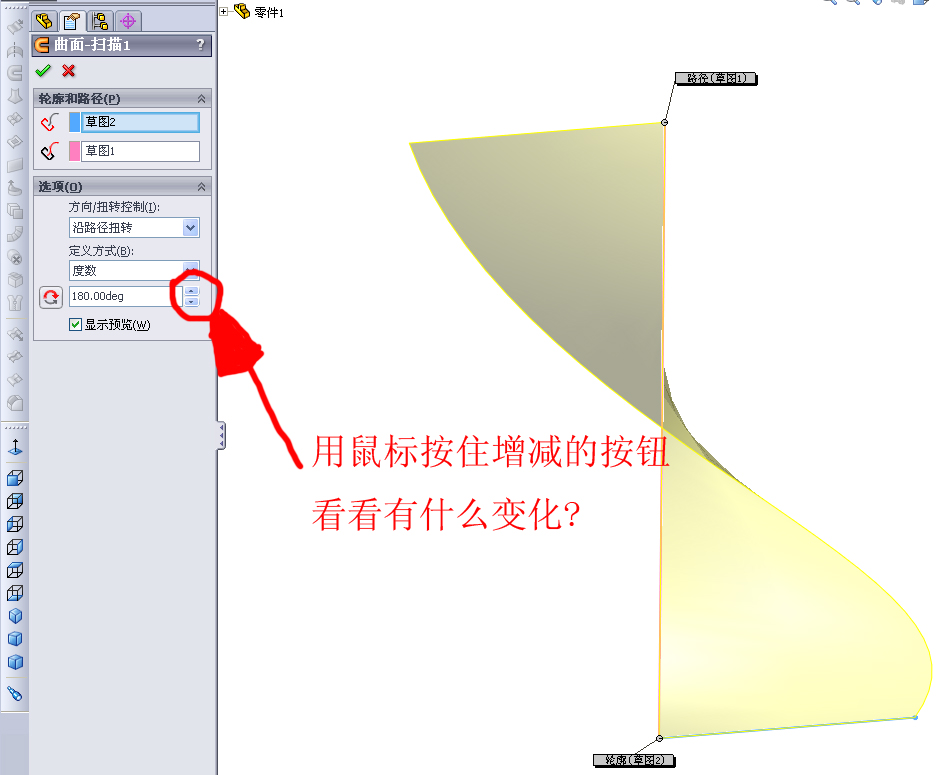939x775 pixels.
Task: Select the 草图1 path field
Action: 140,151
